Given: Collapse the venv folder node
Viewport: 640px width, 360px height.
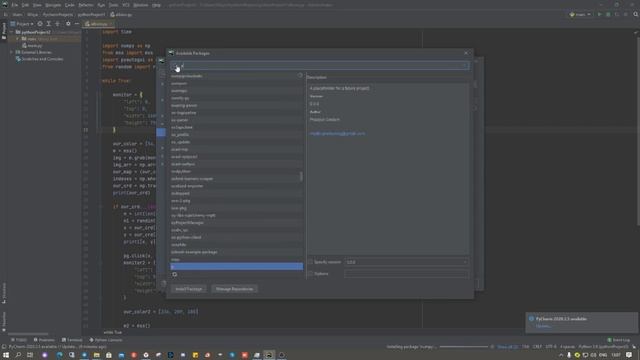Looking at the screenshot, I should coord(18,39).
